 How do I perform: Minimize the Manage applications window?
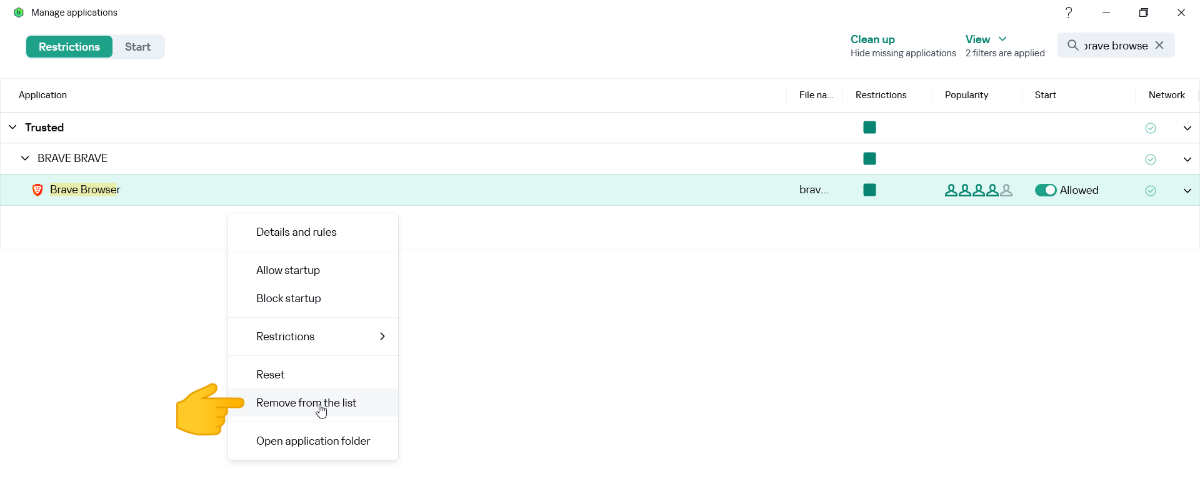coord(1106,13)
